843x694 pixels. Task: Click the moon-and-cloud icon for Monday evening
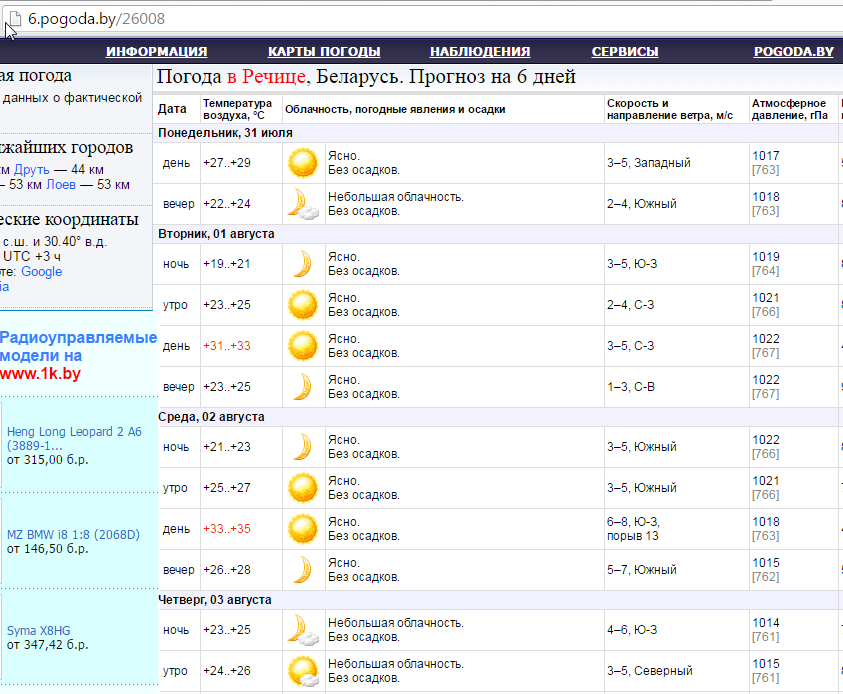302,204
